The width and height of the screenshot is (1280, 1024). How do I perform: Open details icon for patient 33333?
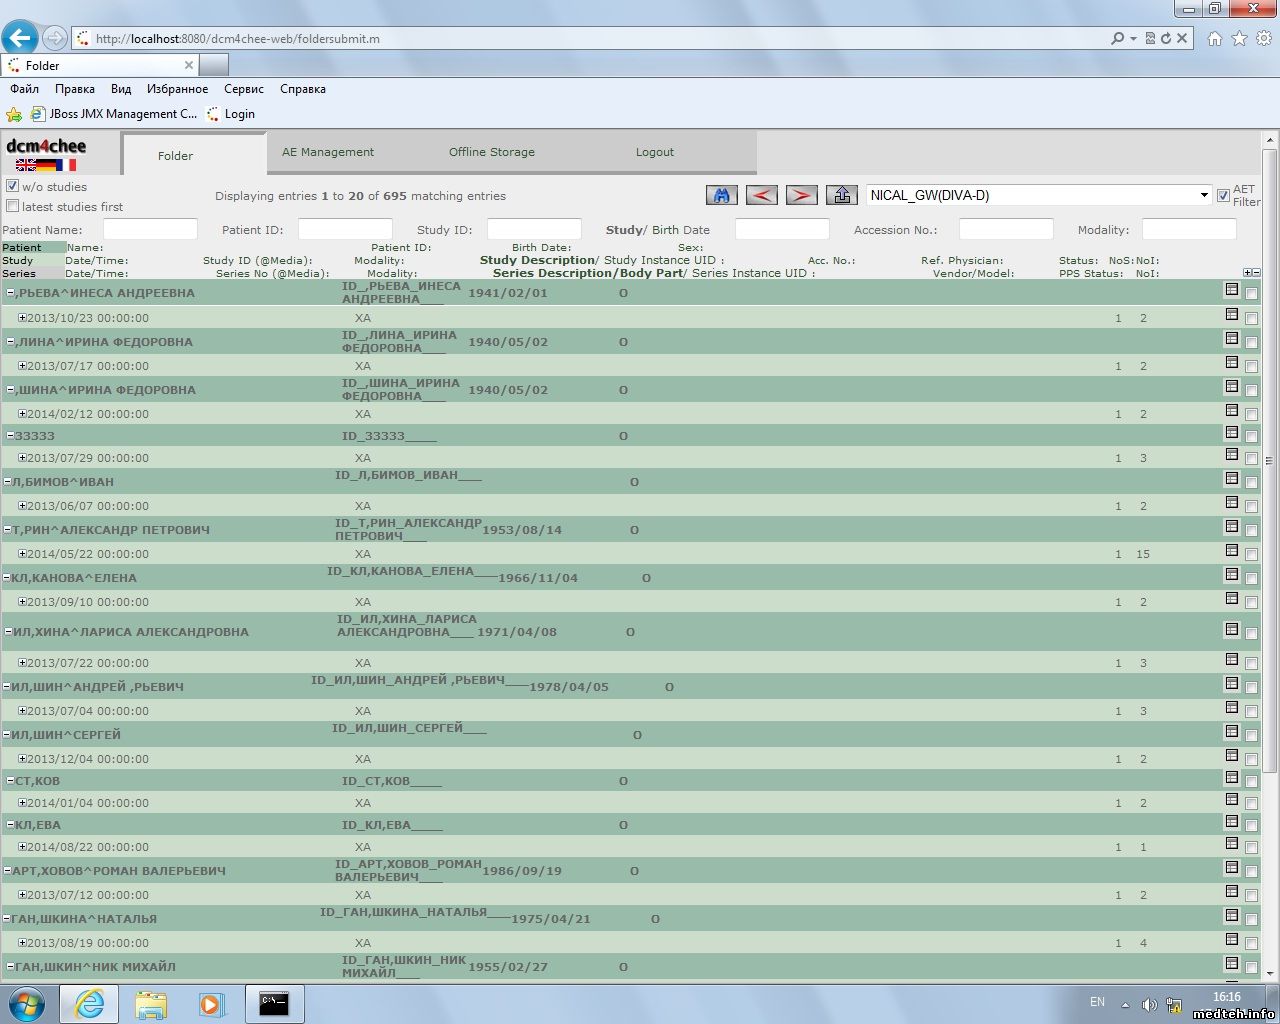1232,434
